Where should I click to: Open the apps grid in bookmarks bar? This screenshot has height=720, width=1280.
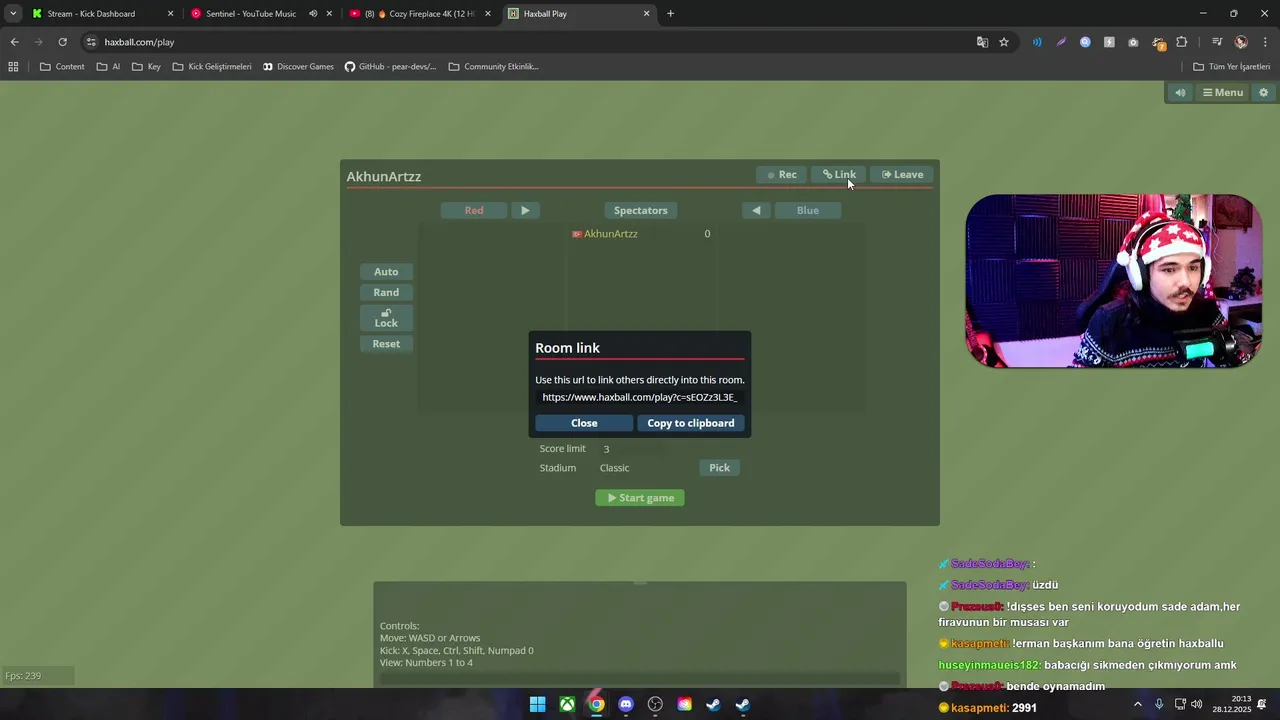coord(13,66)
